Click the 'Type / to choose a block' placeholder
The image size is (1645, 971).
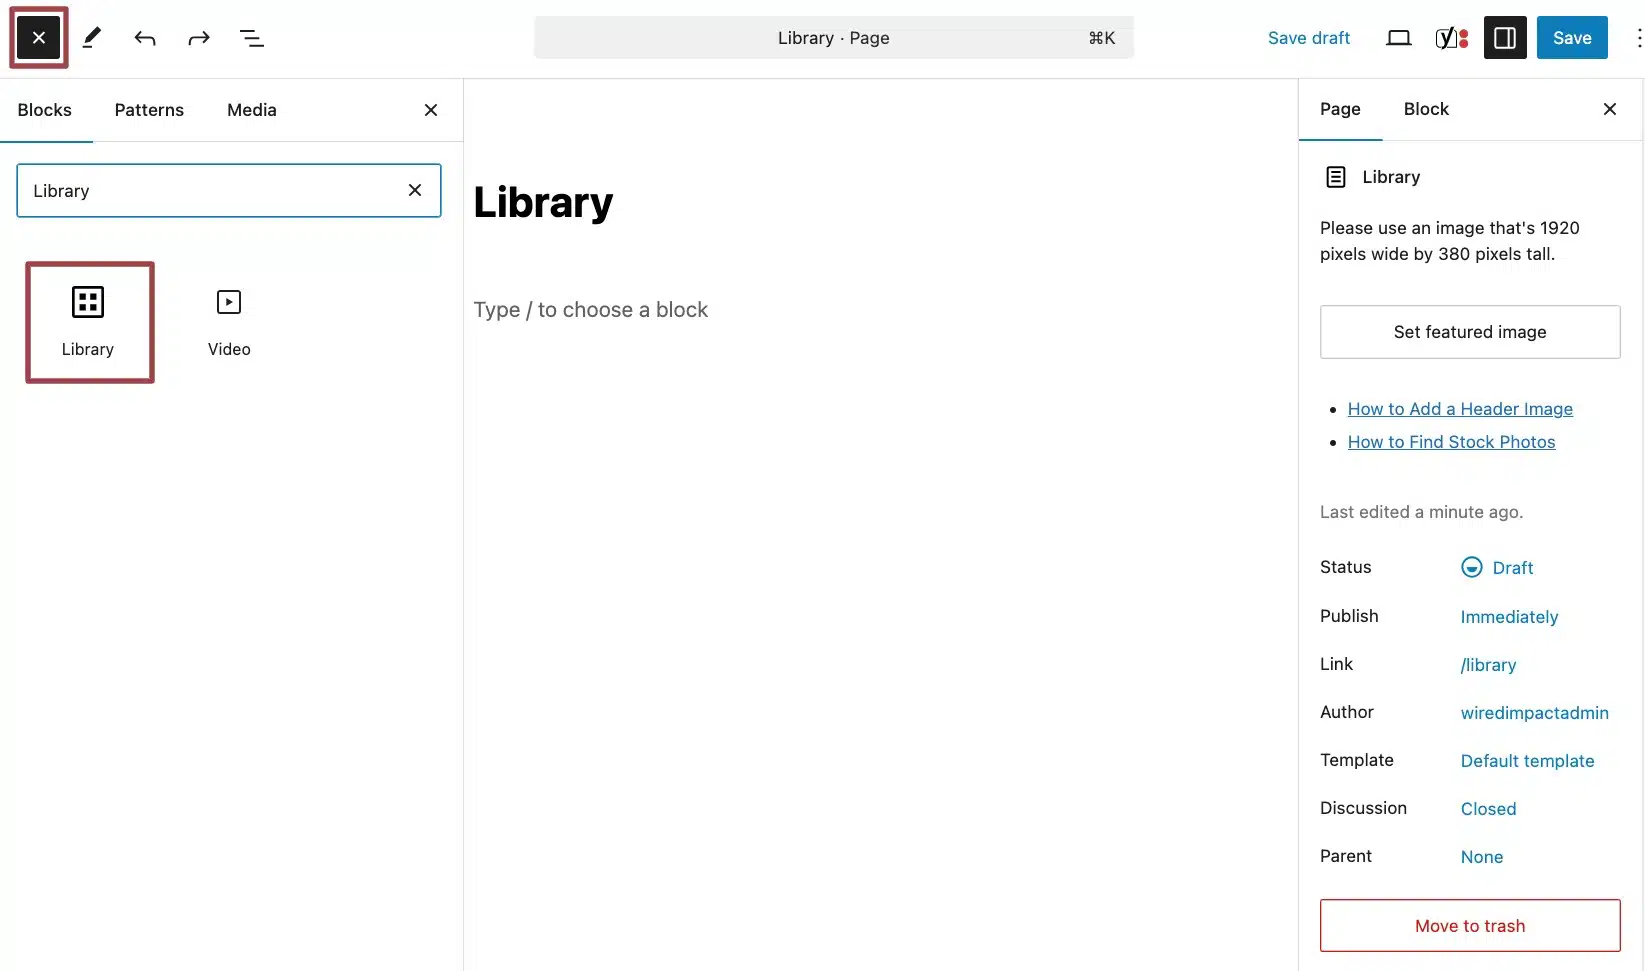pyautogui.click(x=591, y=310)
